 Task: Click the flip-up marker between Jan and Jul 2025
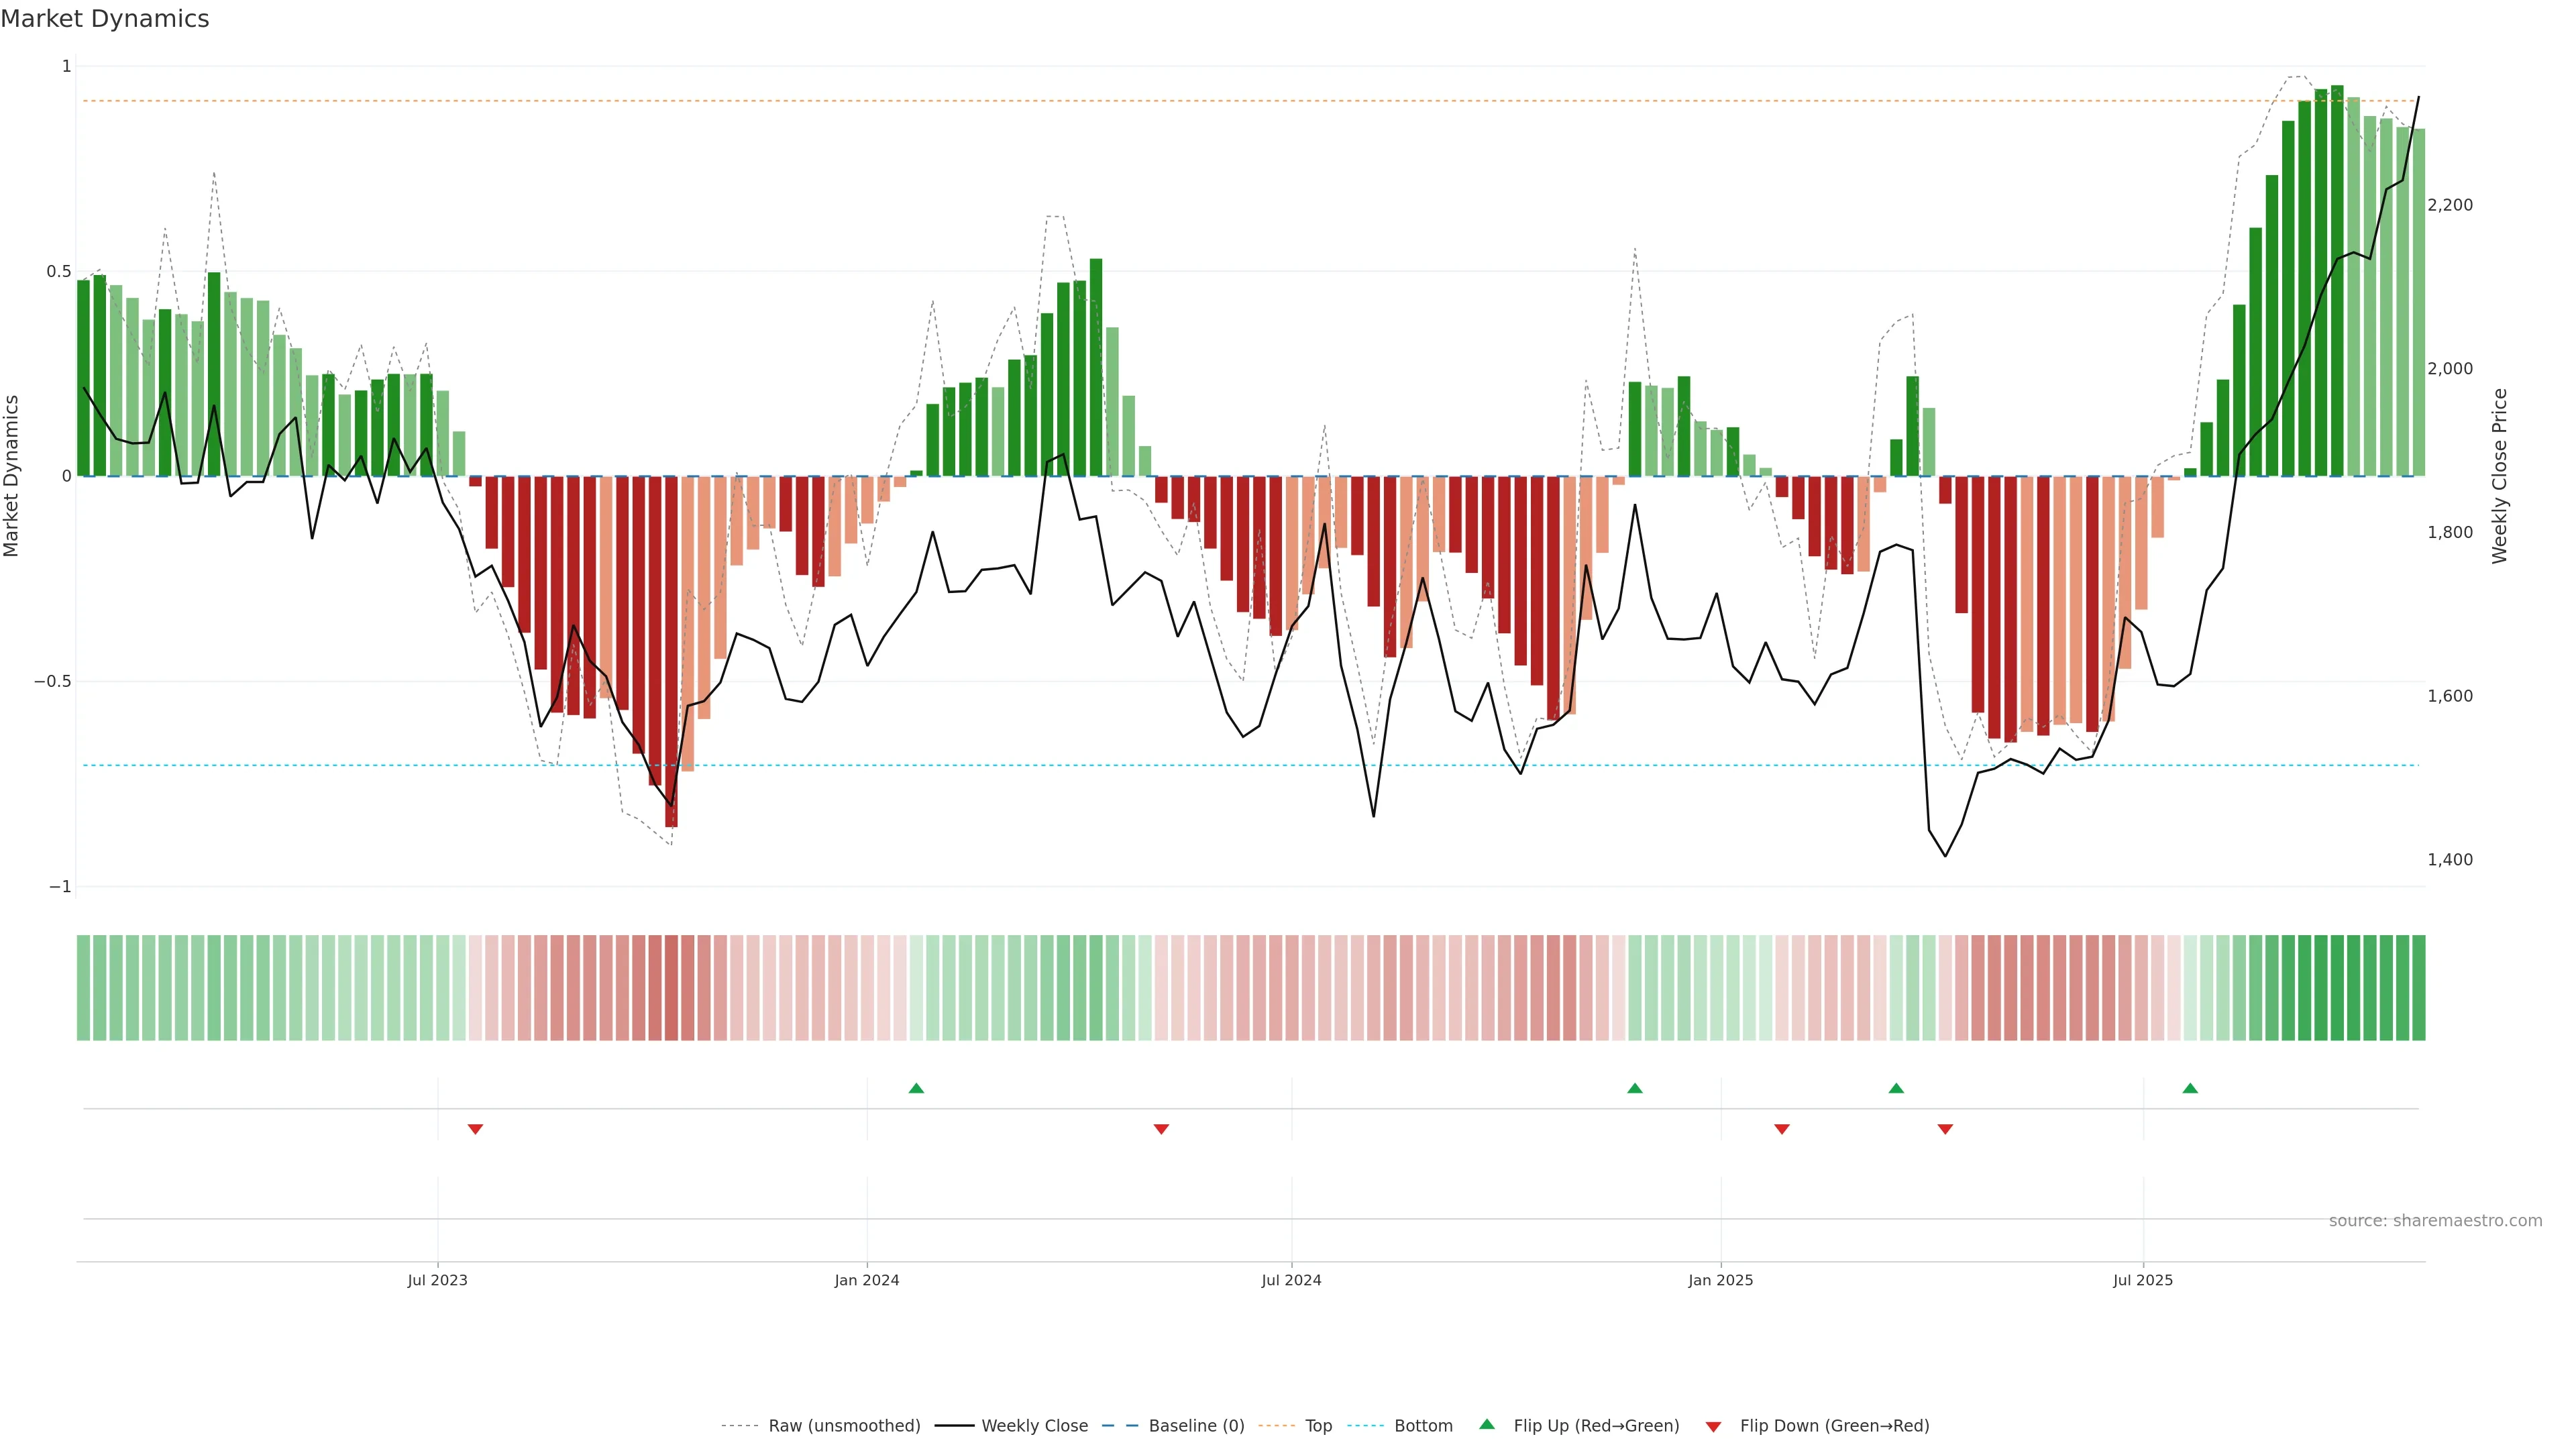[x=1896, y=1088]
